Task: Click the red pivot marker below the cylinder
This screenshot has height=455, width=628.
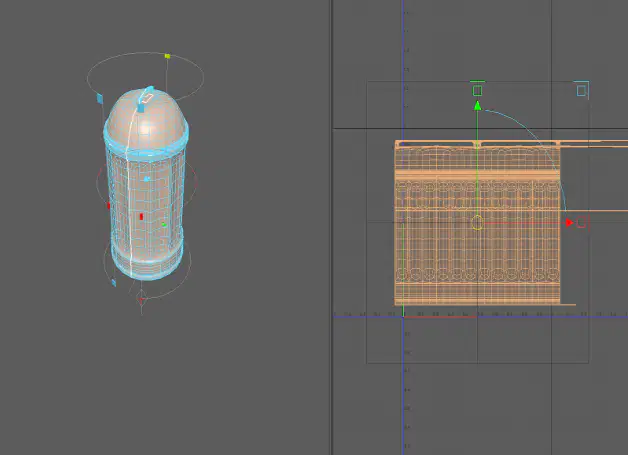Action: coord(141,299)
